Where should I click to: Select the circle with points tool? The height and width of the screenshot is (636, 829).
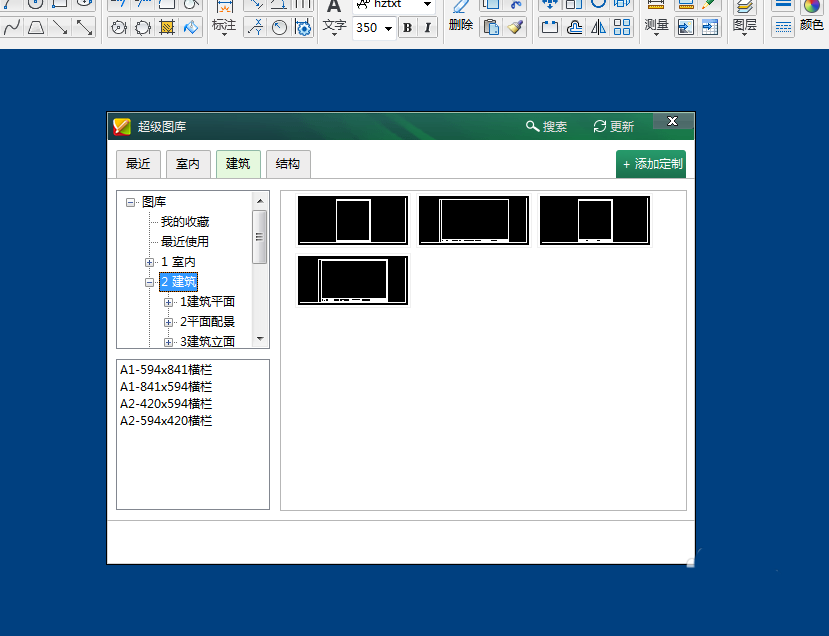point(119,27)
